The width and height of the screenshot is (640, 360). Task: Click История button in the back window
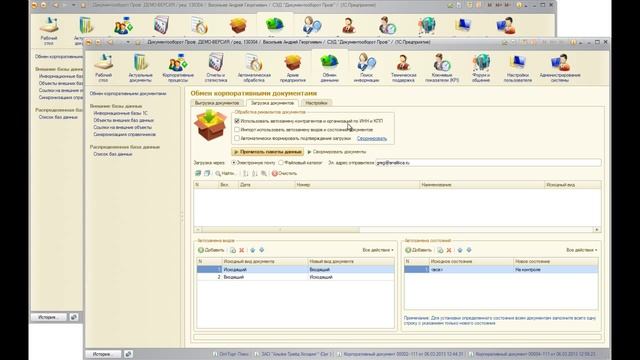point(49,317)
